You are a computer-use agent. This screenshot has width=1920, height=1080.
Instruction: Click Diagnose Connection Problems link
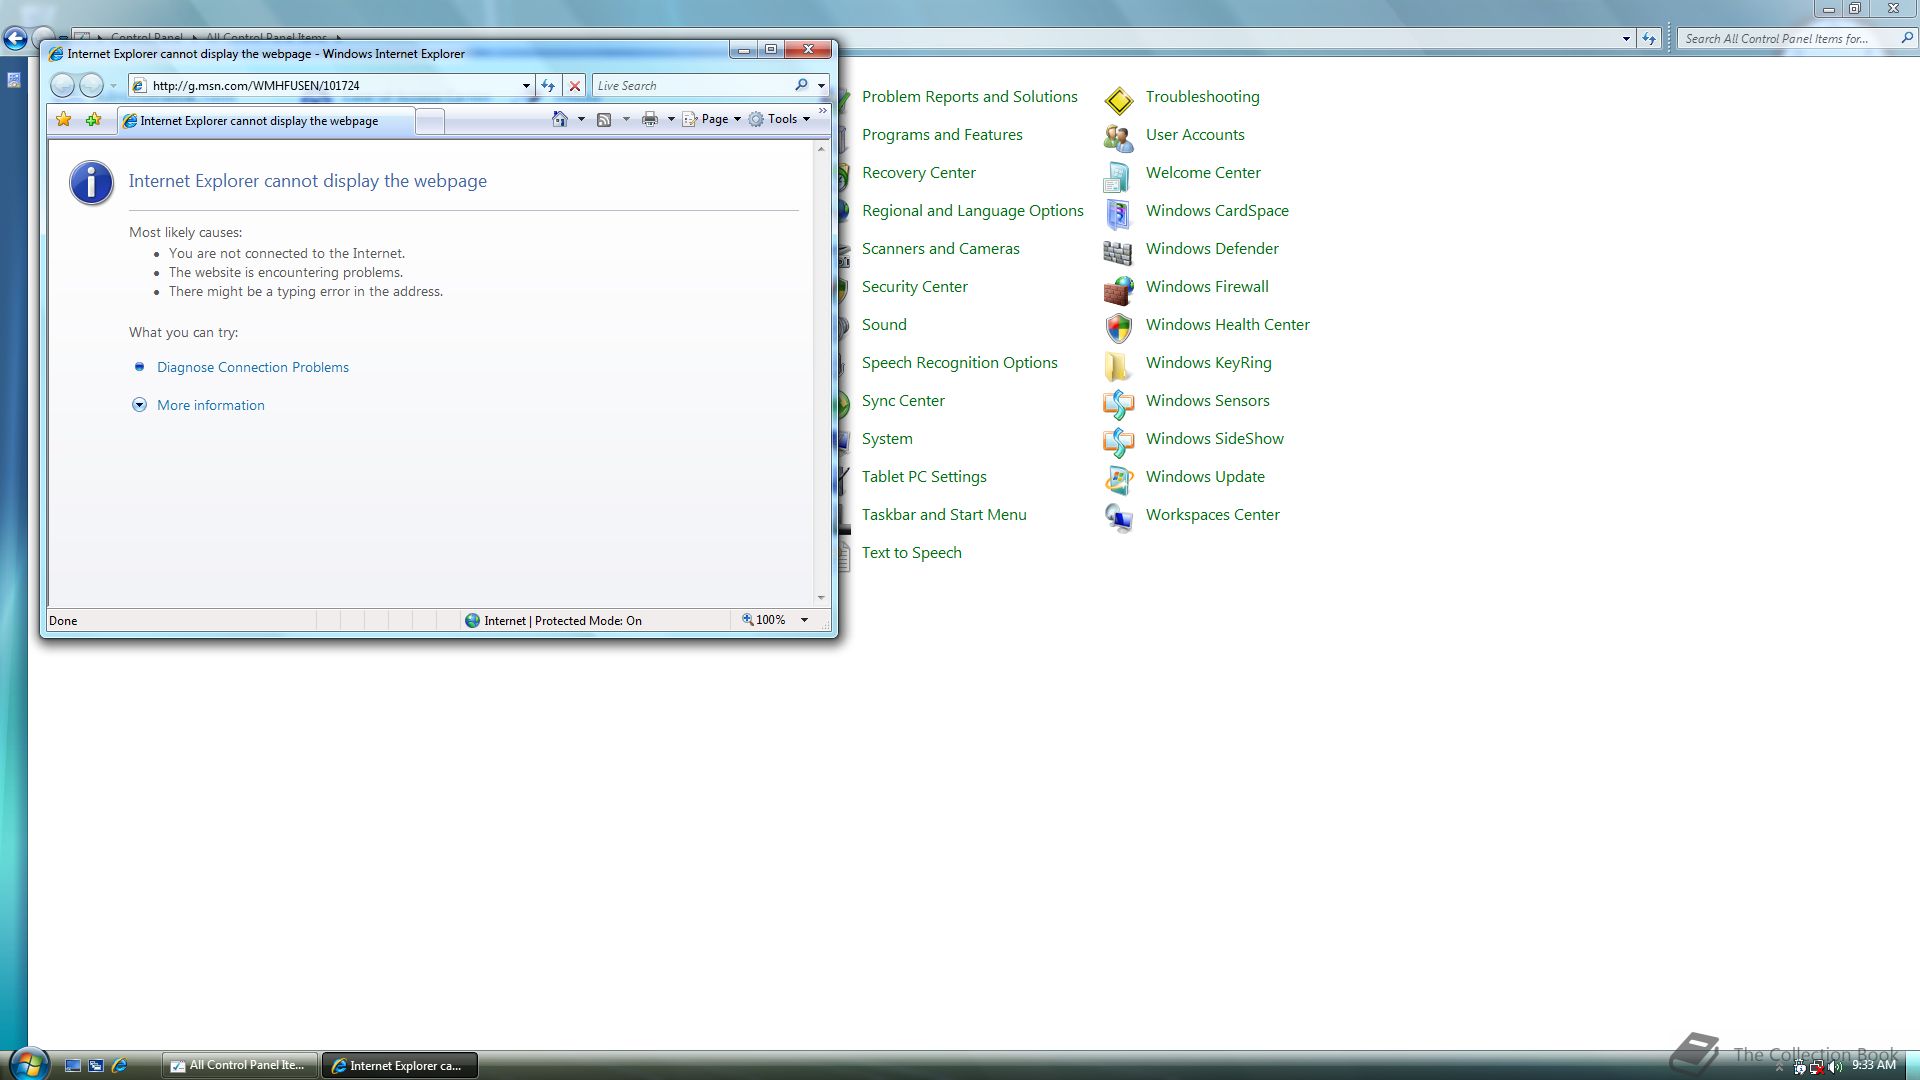click(253, 367)
